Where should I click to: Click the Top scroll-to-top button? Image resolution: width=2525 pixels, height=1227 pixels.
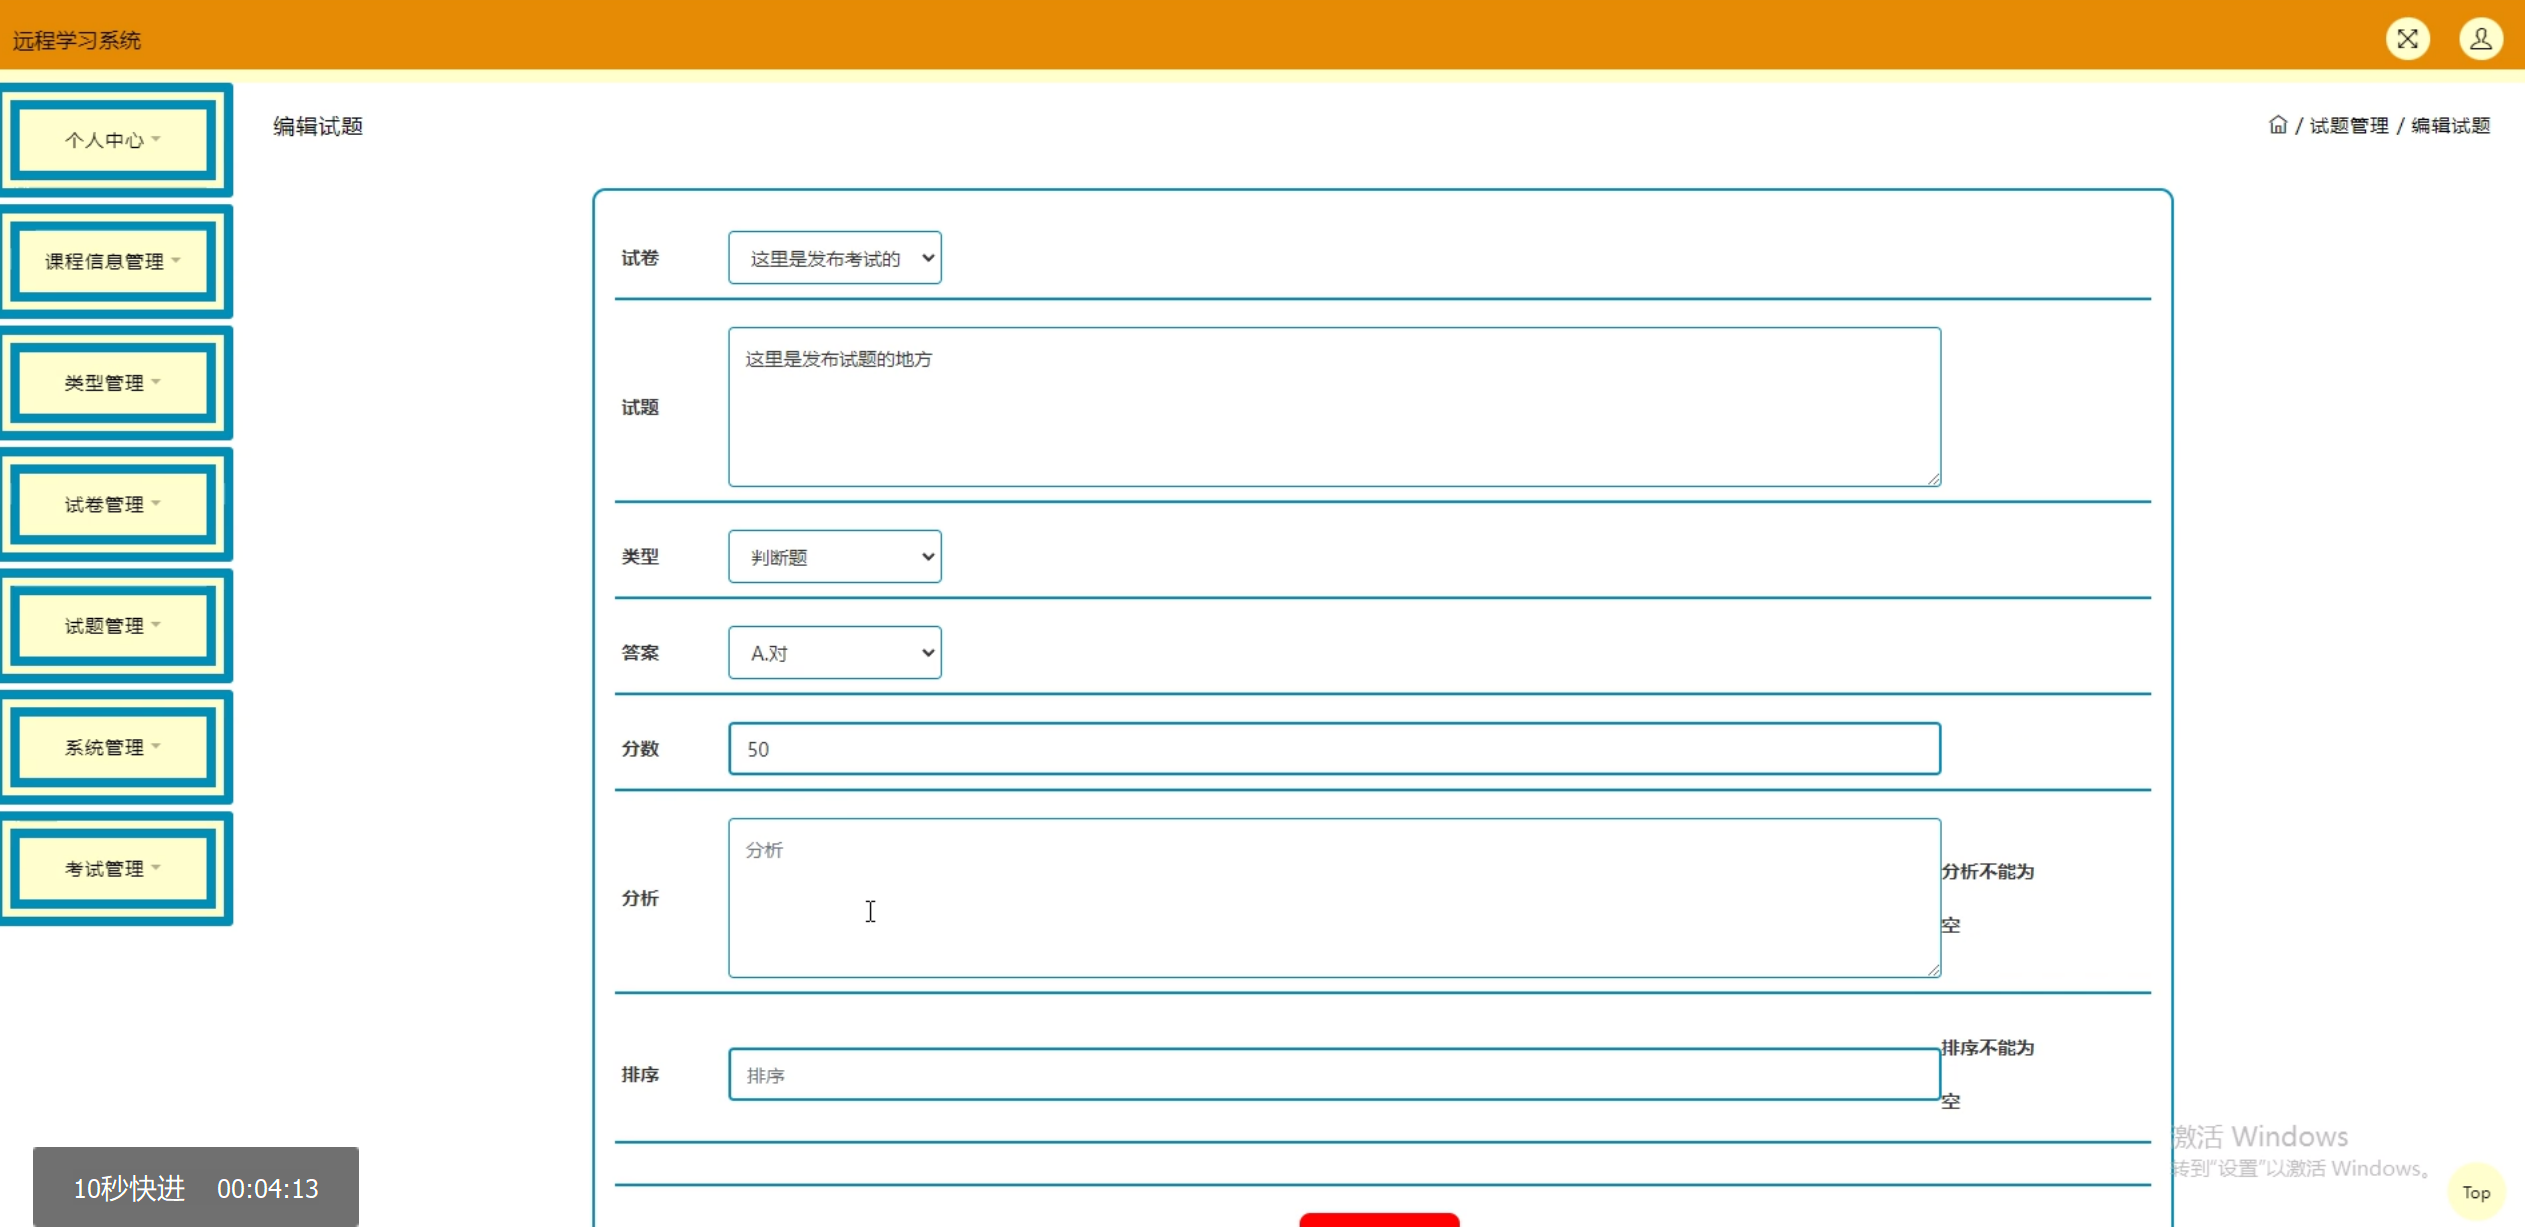(x=2475, y=1192)
